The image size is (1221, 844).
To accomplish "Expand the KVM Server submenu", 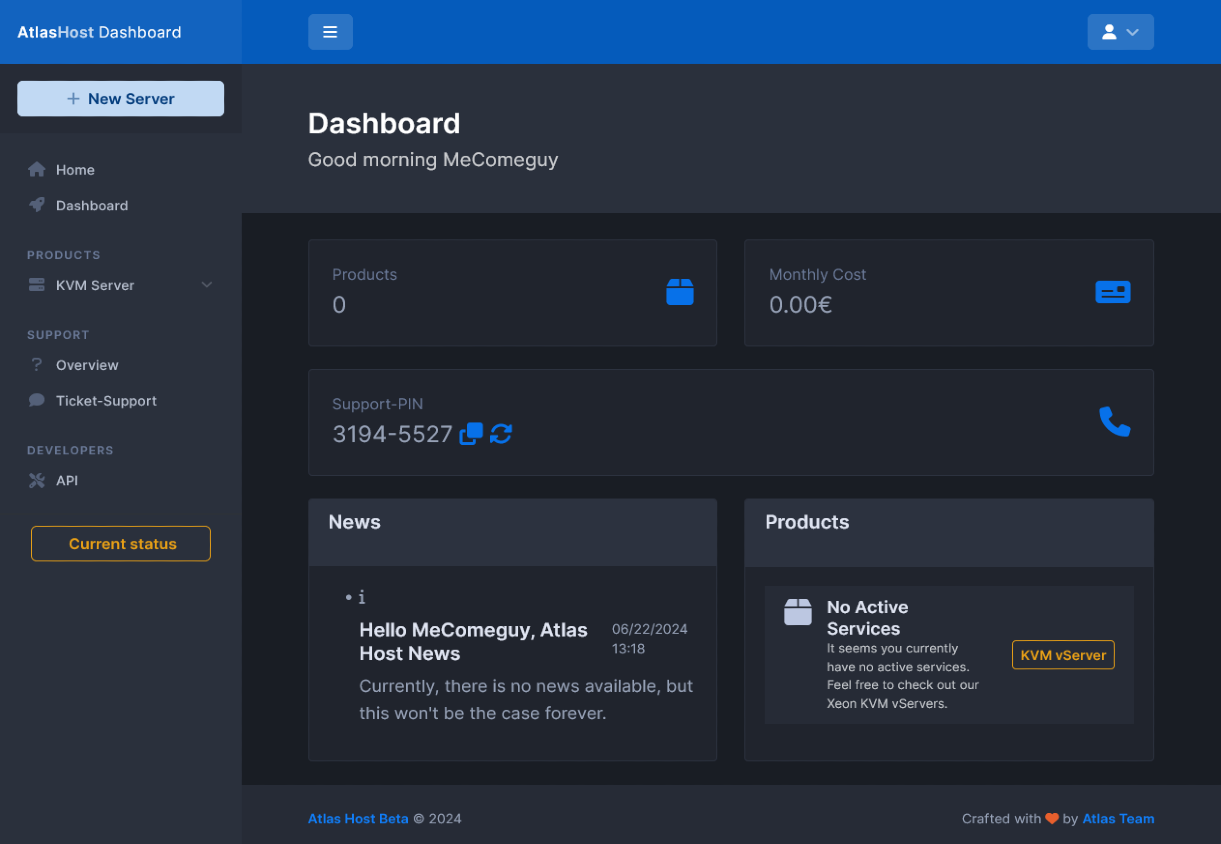I will [x=120, y=285].
